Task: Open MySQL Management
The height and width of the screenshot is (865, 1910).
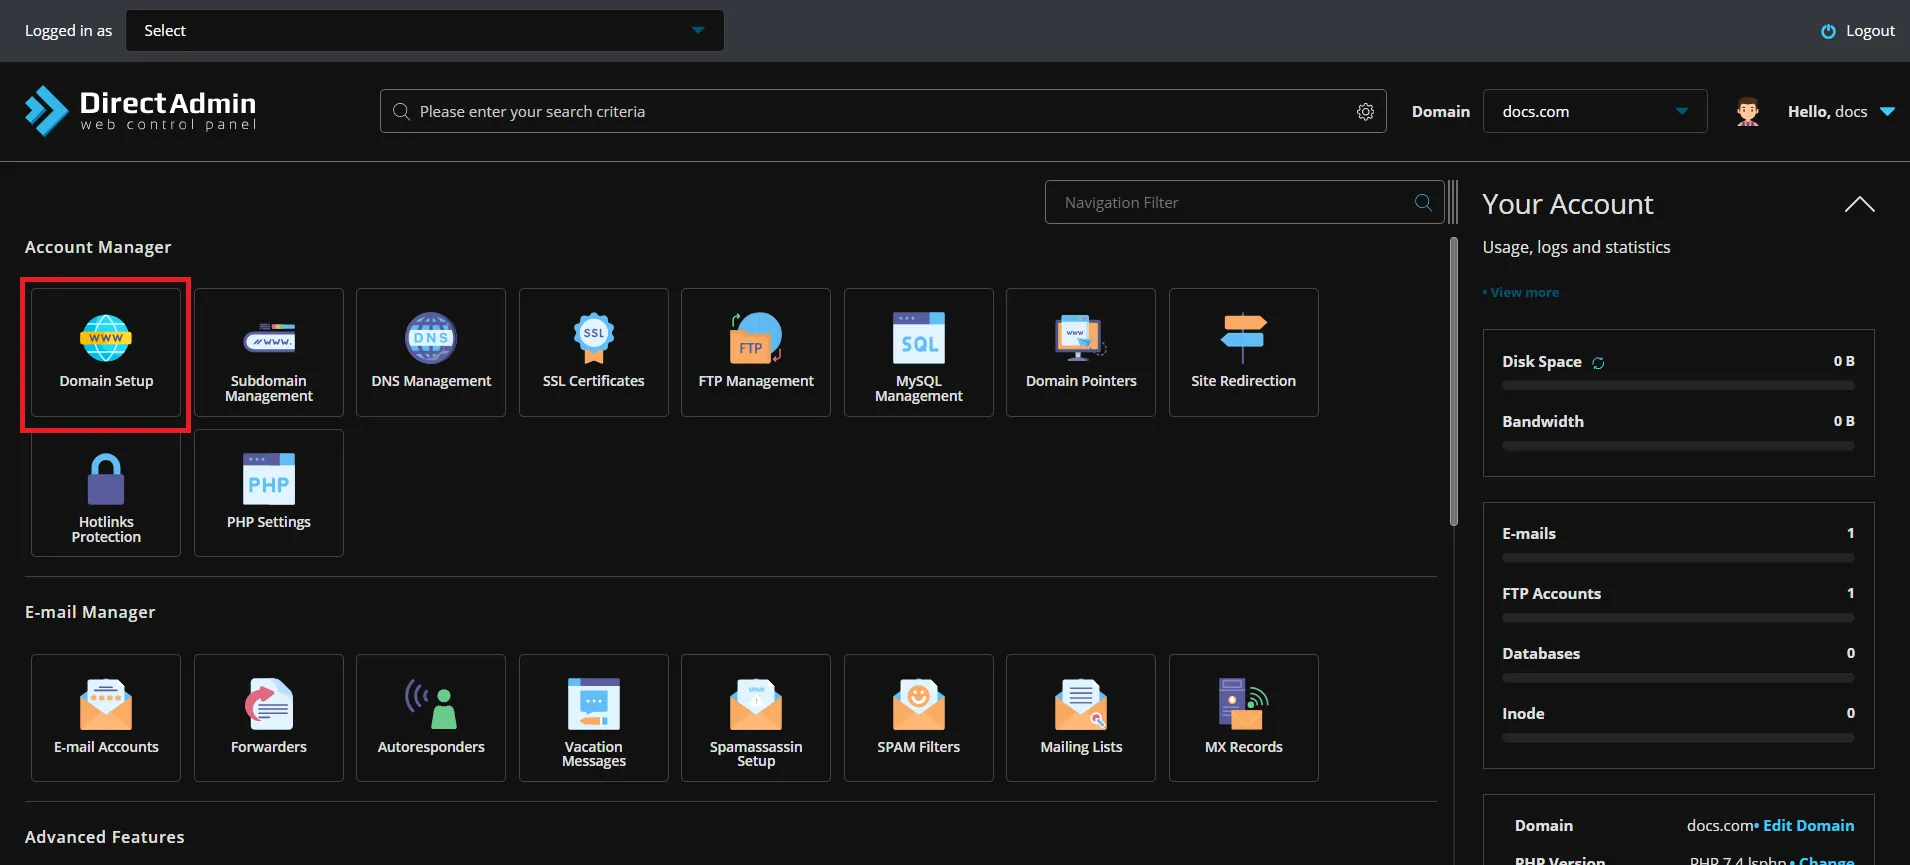Action: pyautogui.click(x=918, y=352)
